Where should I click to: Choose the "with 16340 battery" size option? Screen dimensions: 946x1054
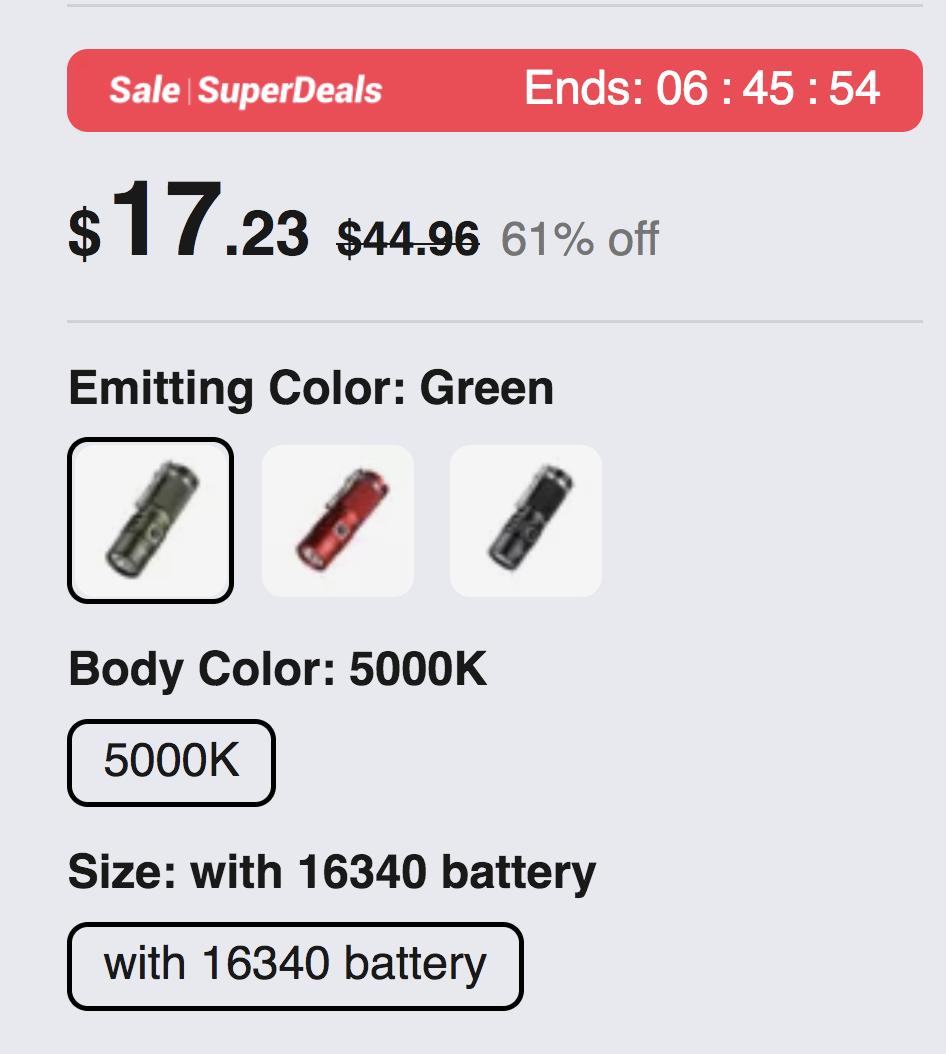[x=295, y=966]
